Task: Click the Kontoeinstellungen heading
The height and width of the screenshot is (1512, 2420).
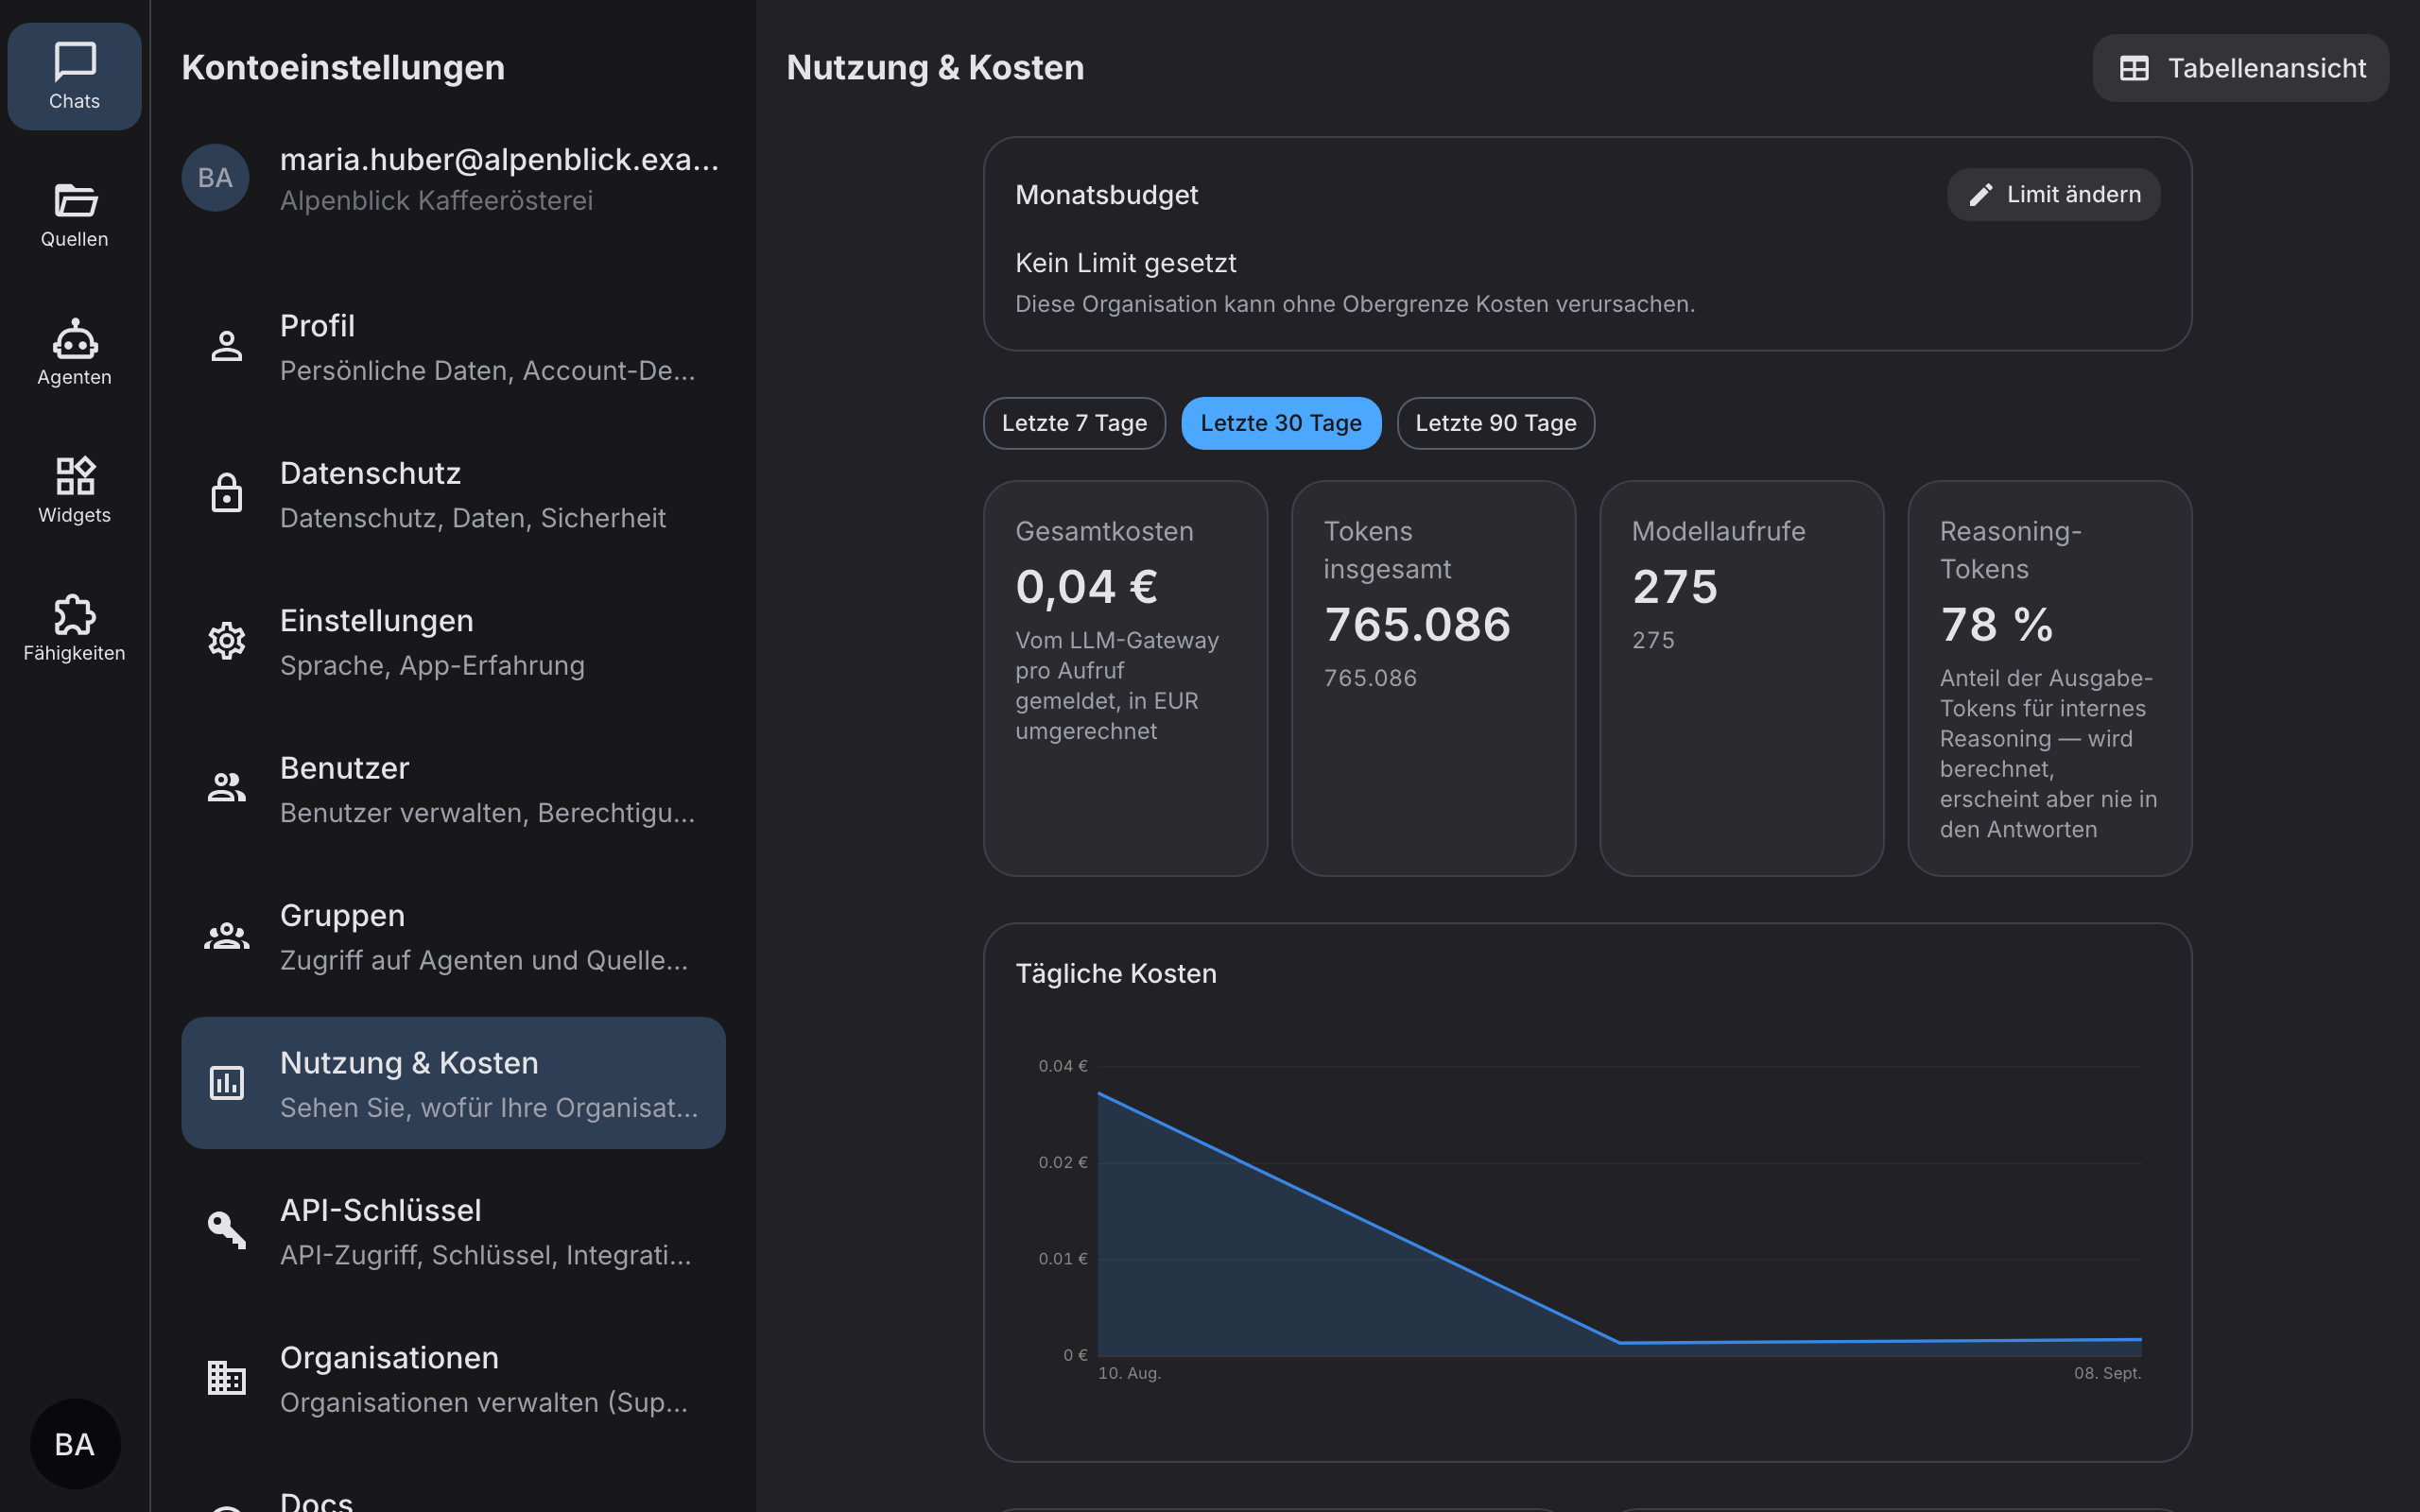Action: coord(343,68)
